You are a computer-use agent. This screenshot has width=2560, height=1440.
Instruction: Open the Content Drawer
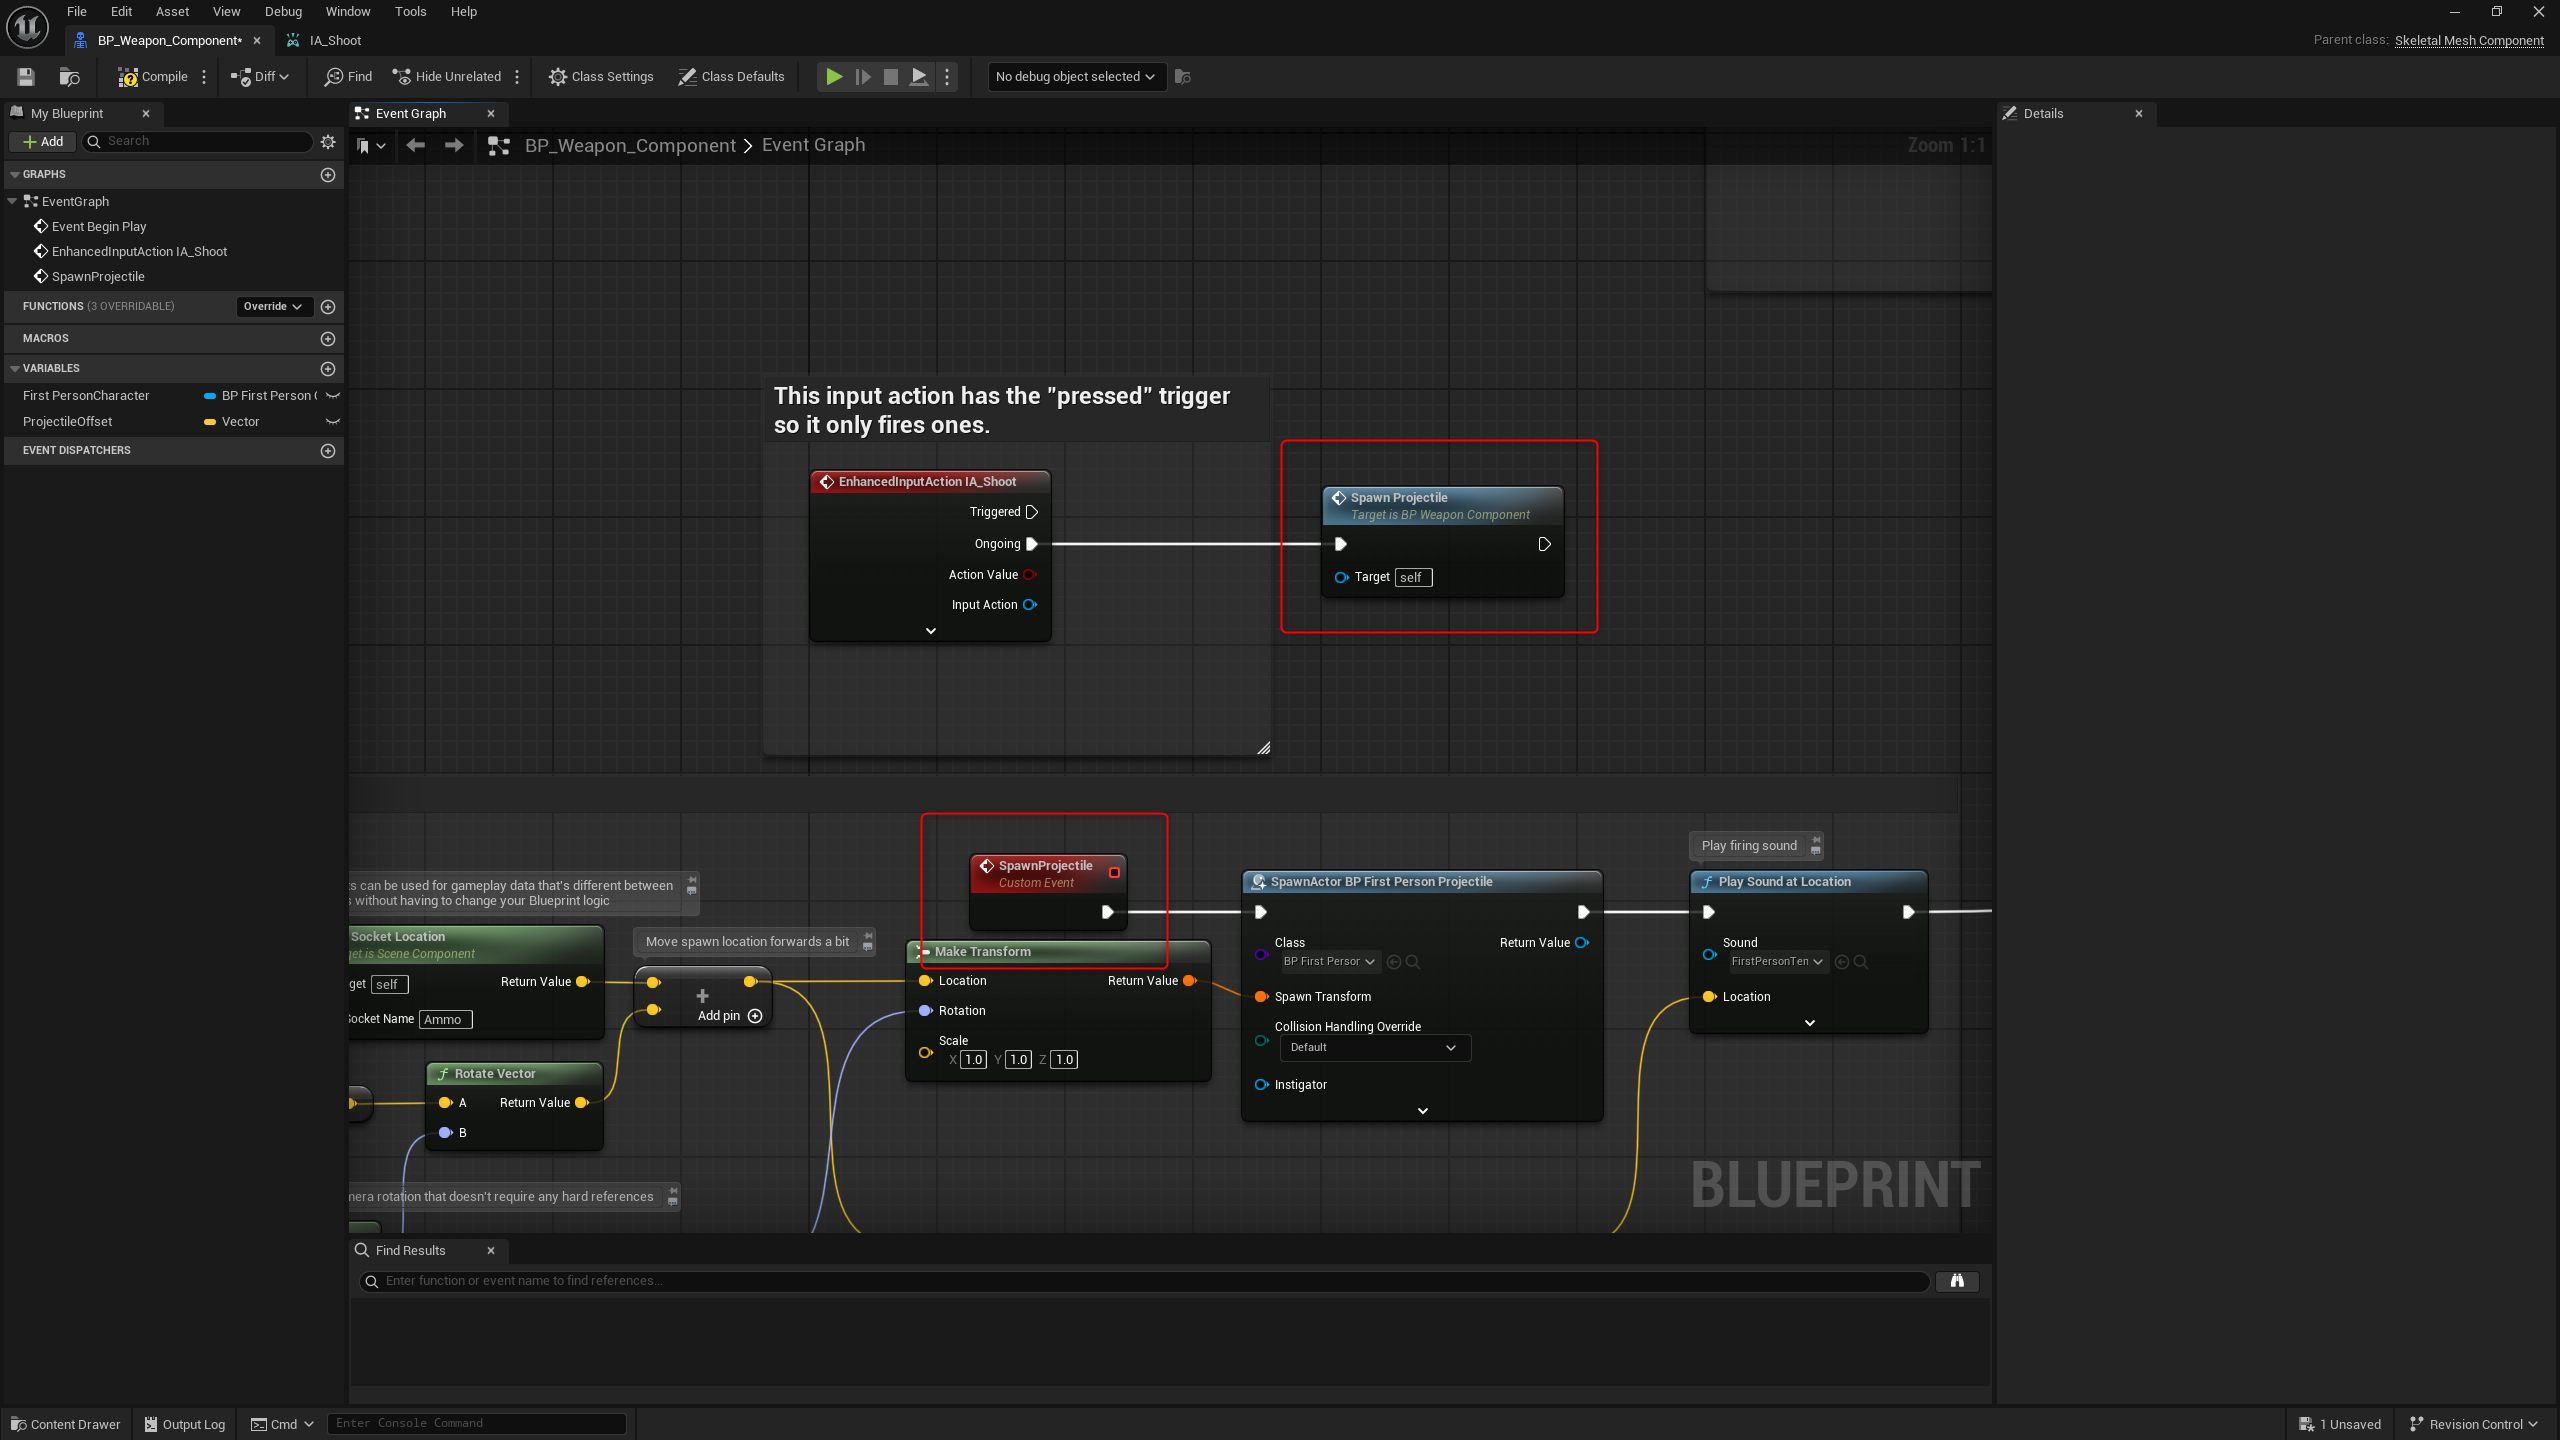(x=66, y=1424)
